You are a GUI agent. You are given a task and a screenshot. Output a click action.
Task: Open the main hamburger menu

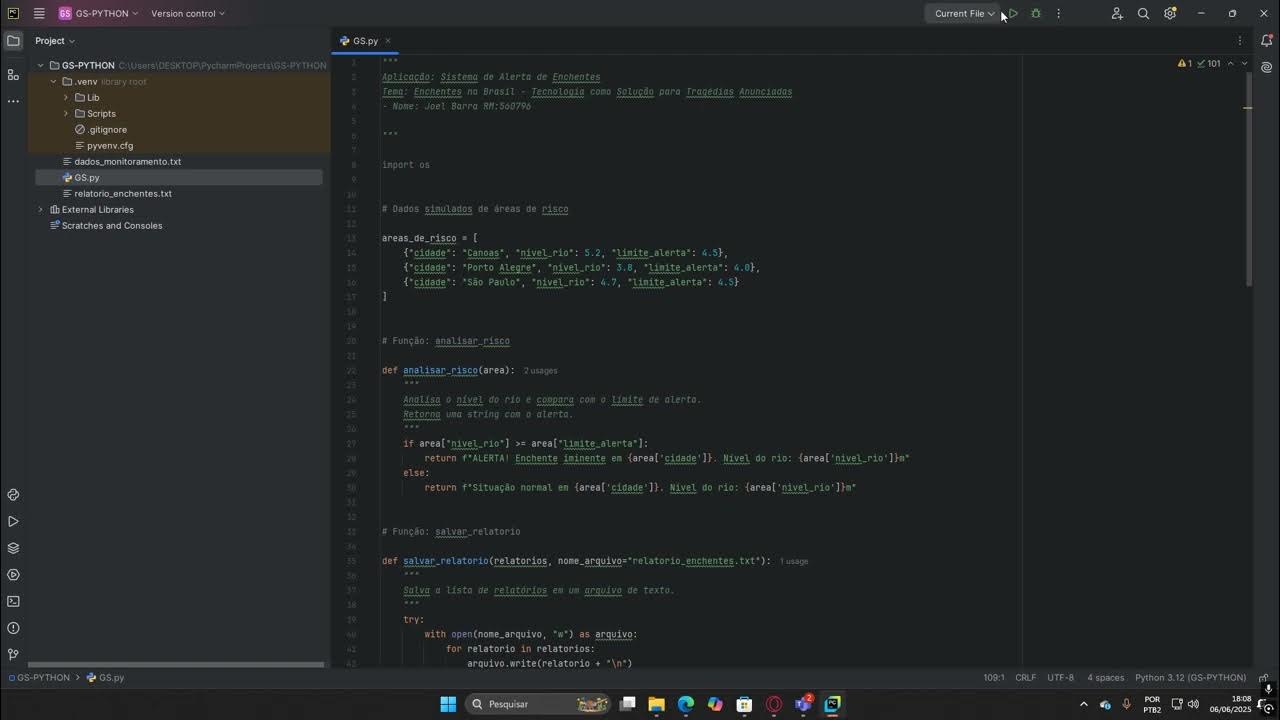[x=38, y=14]
